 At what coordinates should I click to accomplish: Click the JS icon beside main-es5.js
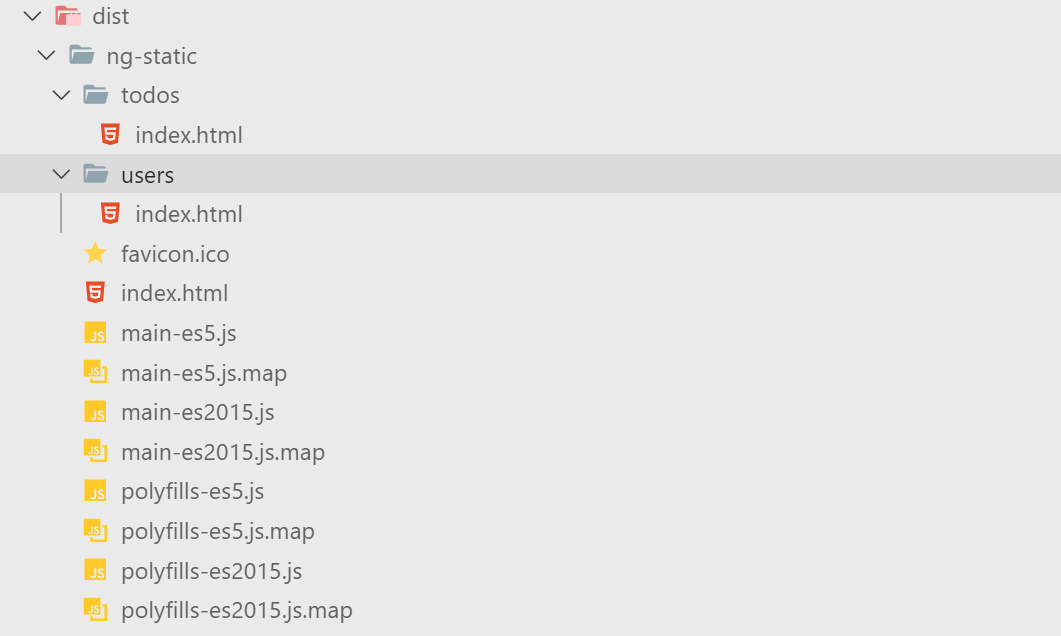95,333
